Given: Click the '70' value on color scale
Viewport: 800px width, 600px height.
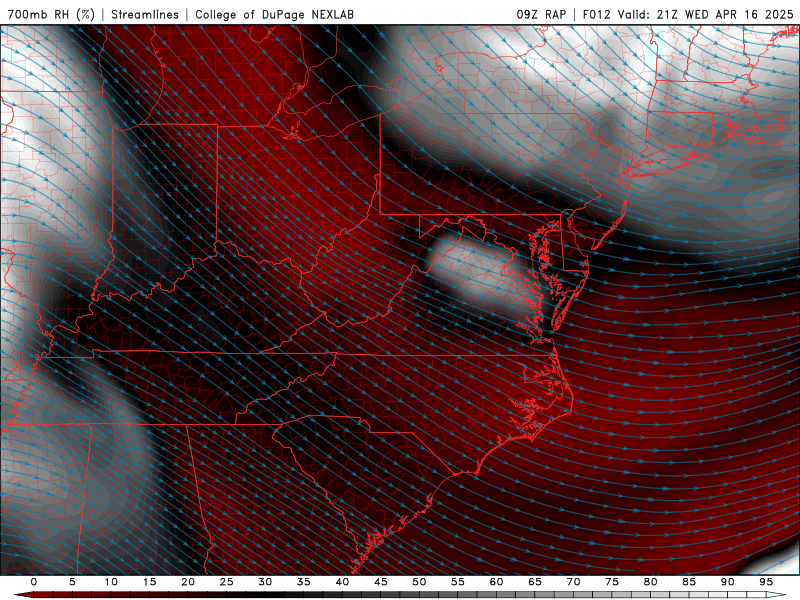Looking at the screenshot, I should pos(573,582).
